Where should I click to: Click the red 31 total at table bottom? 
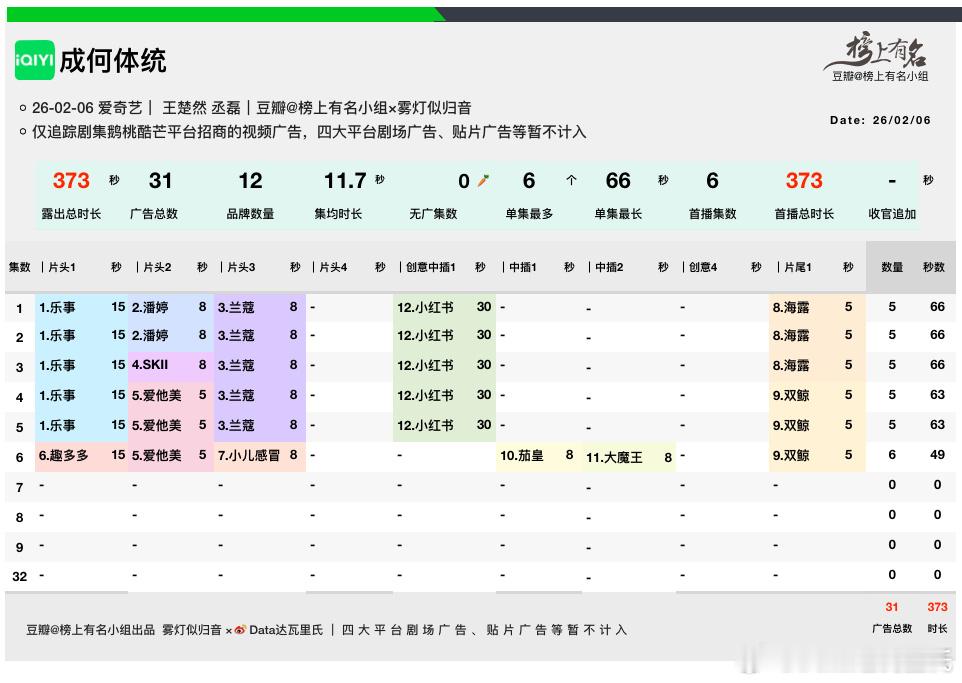click(891, 607)
